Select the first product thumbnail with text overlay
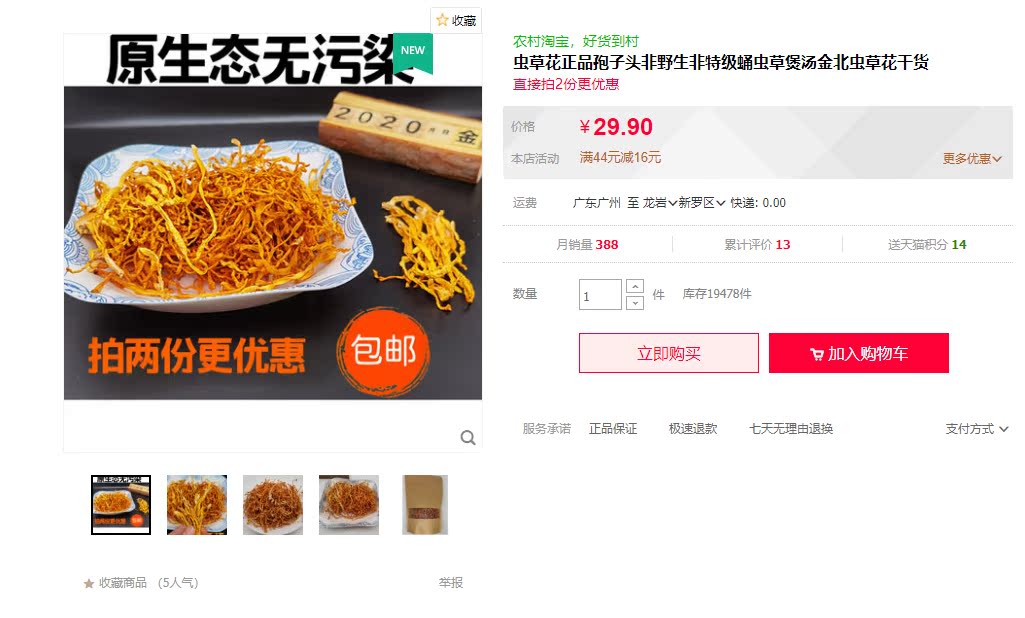 pos(121,505)
